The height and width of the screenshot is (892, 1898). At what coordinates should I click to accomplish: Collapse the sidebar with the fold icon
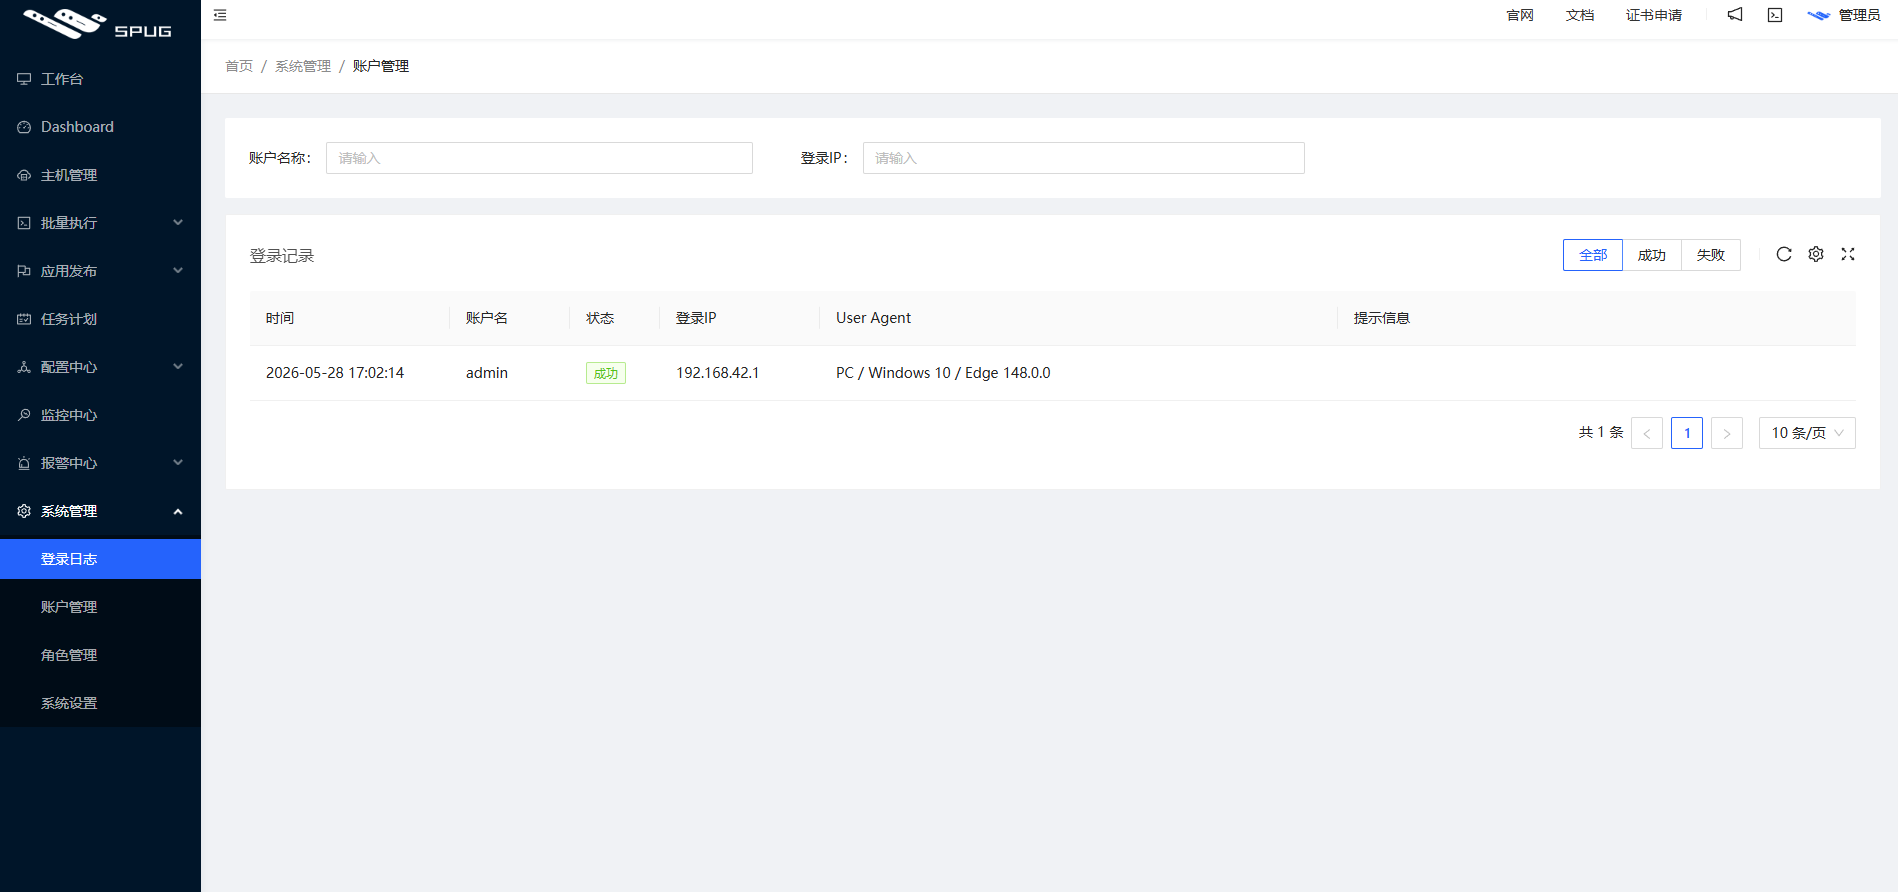(x=220, y=15)
